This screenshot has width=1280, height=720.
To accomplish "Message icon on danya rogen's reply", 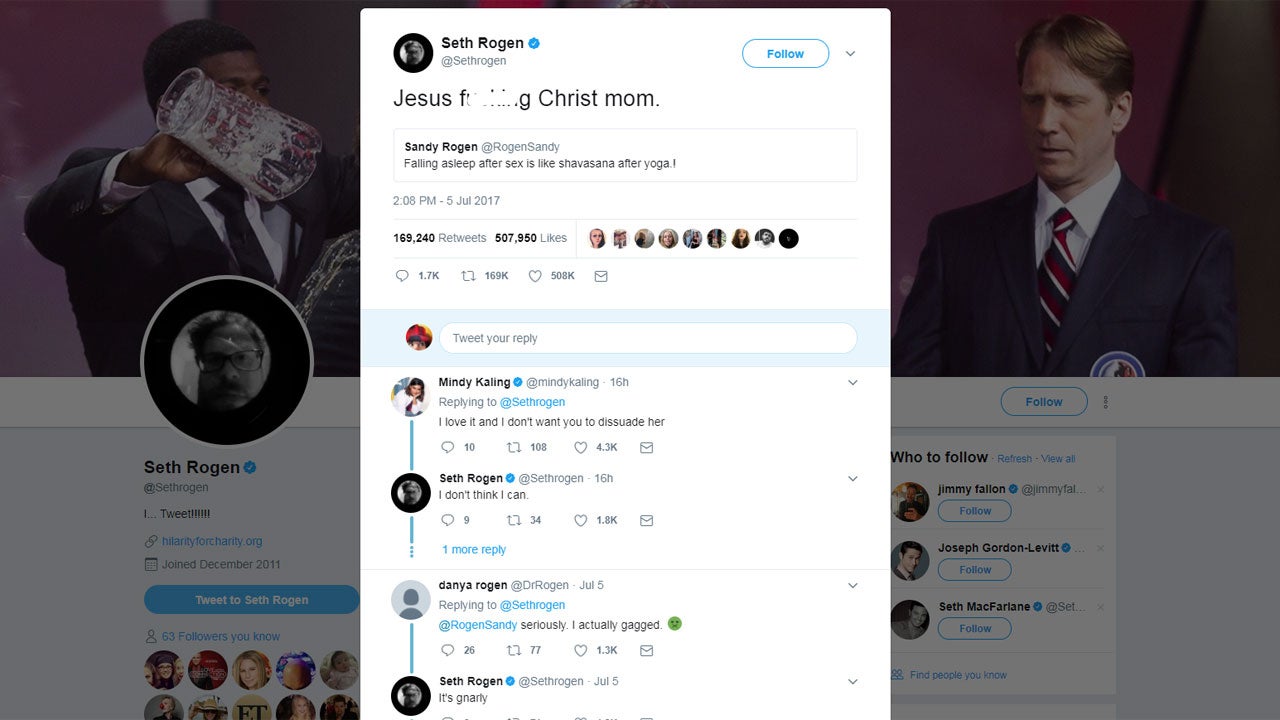I will 646,651.
